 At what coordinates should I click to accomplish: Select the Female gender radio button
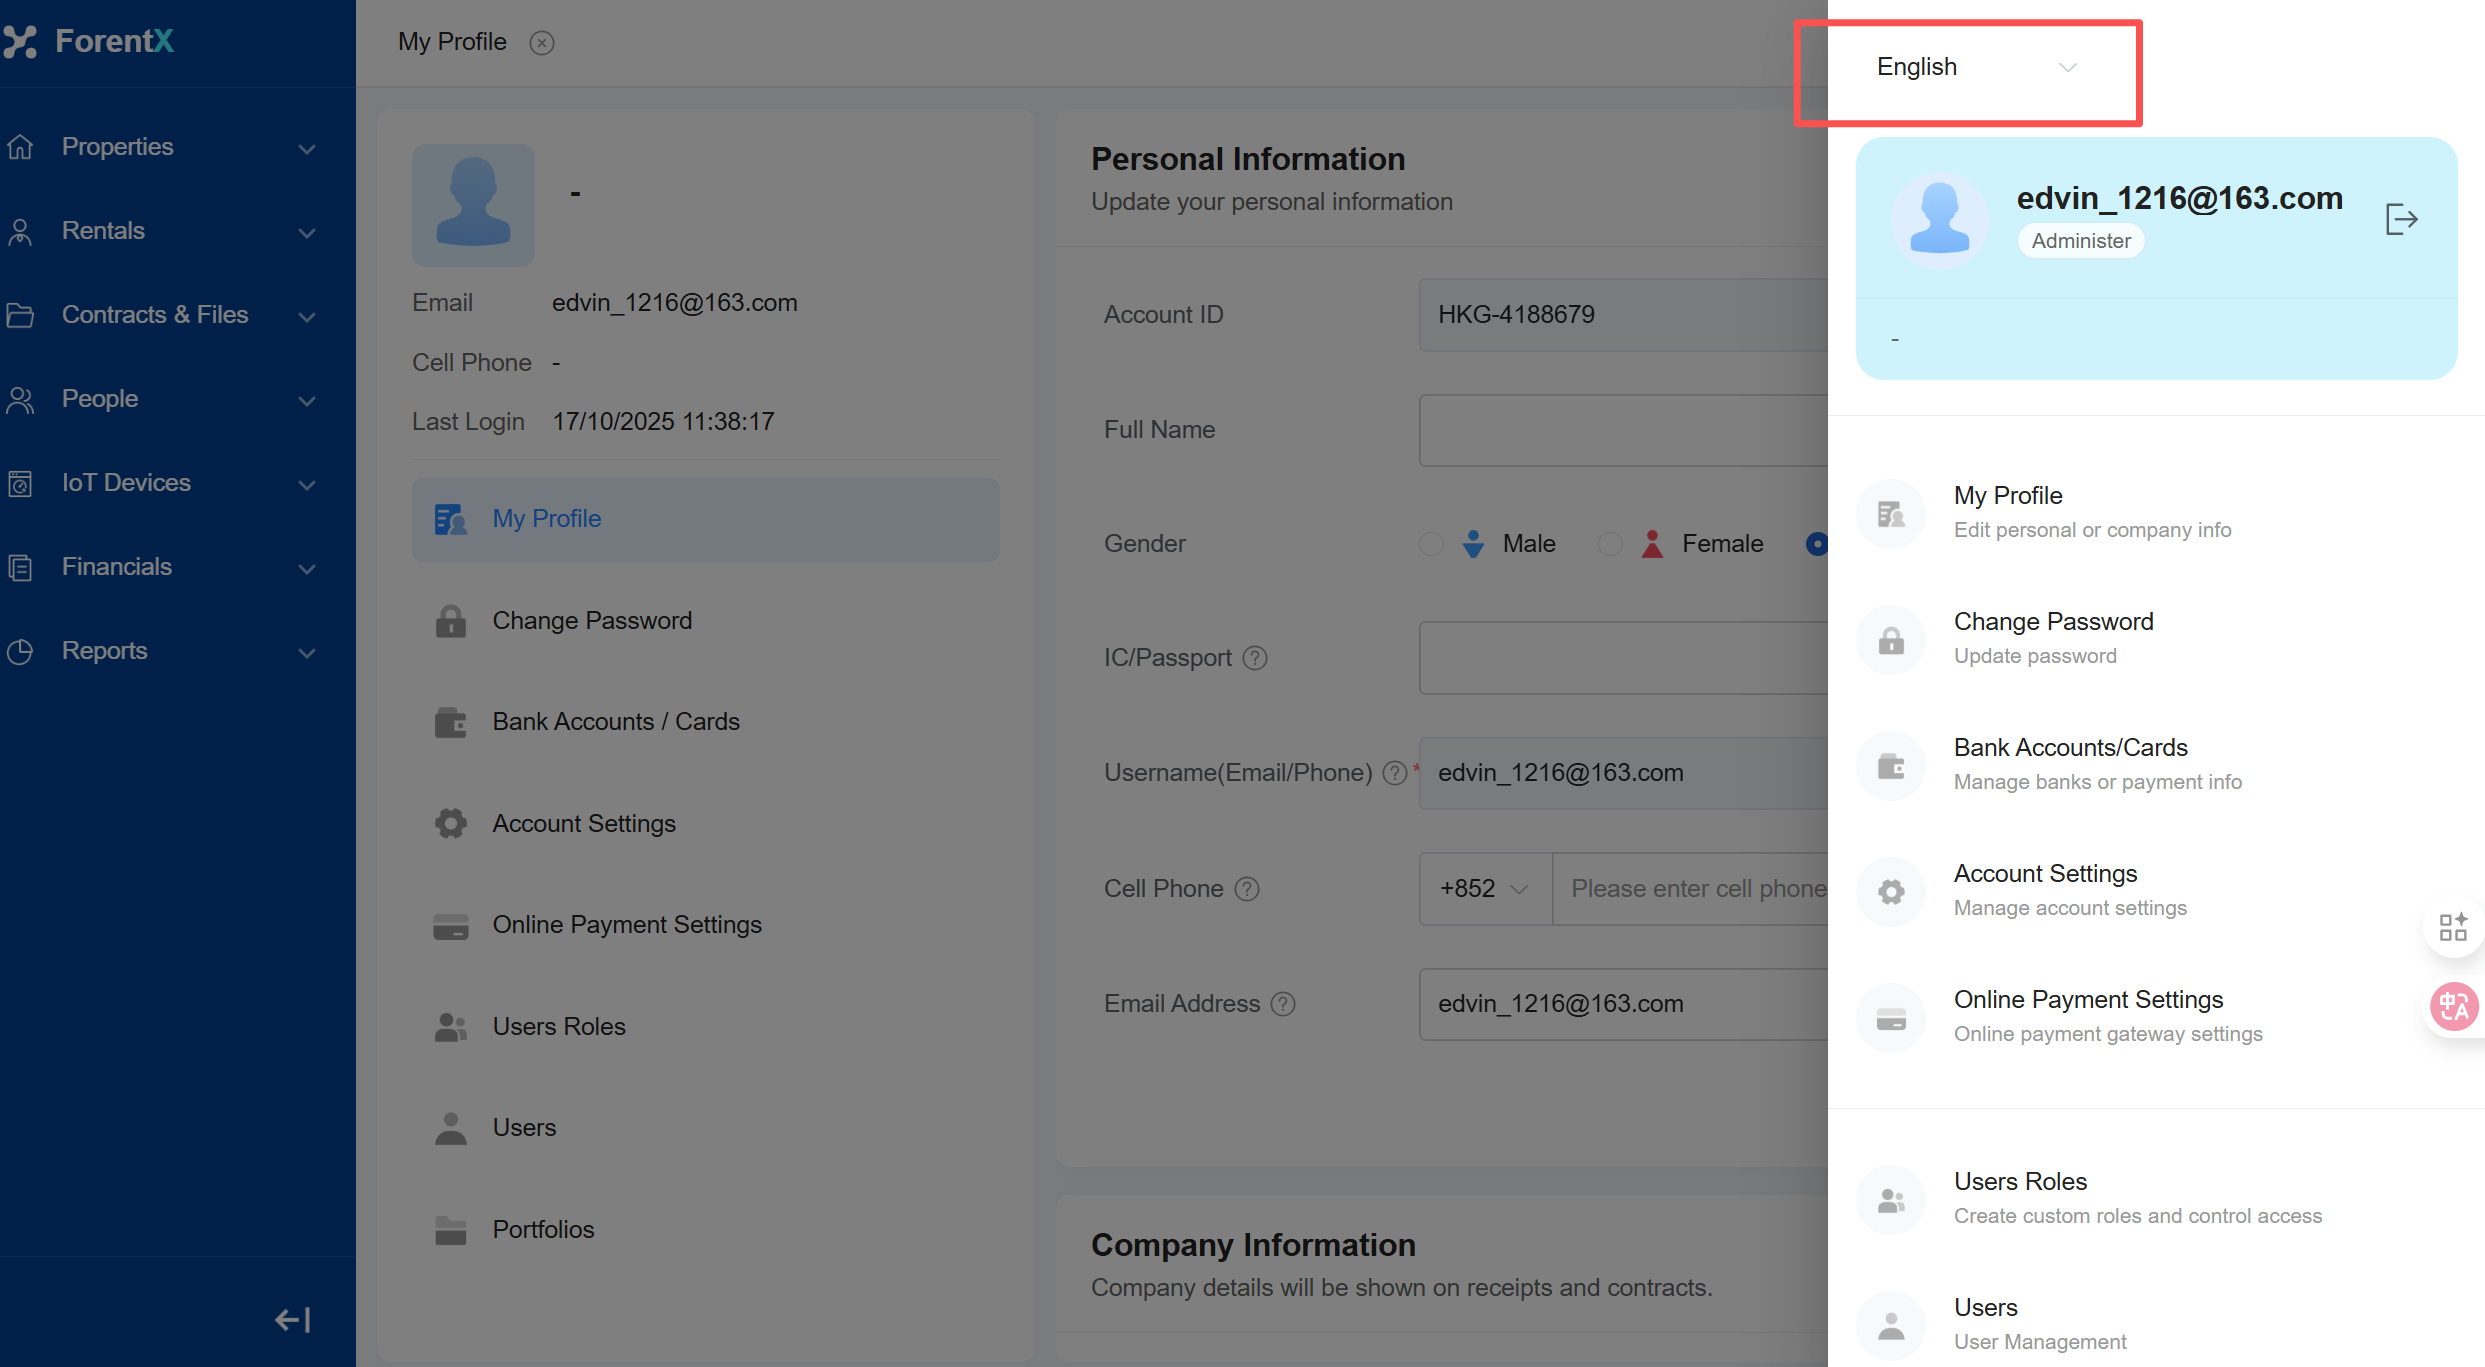(1609, 544)
